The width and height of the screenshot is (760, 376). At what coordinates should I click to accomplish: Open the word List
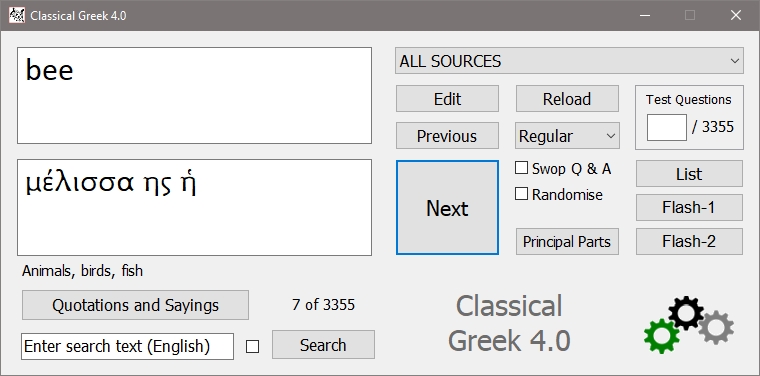pos(689,173)
